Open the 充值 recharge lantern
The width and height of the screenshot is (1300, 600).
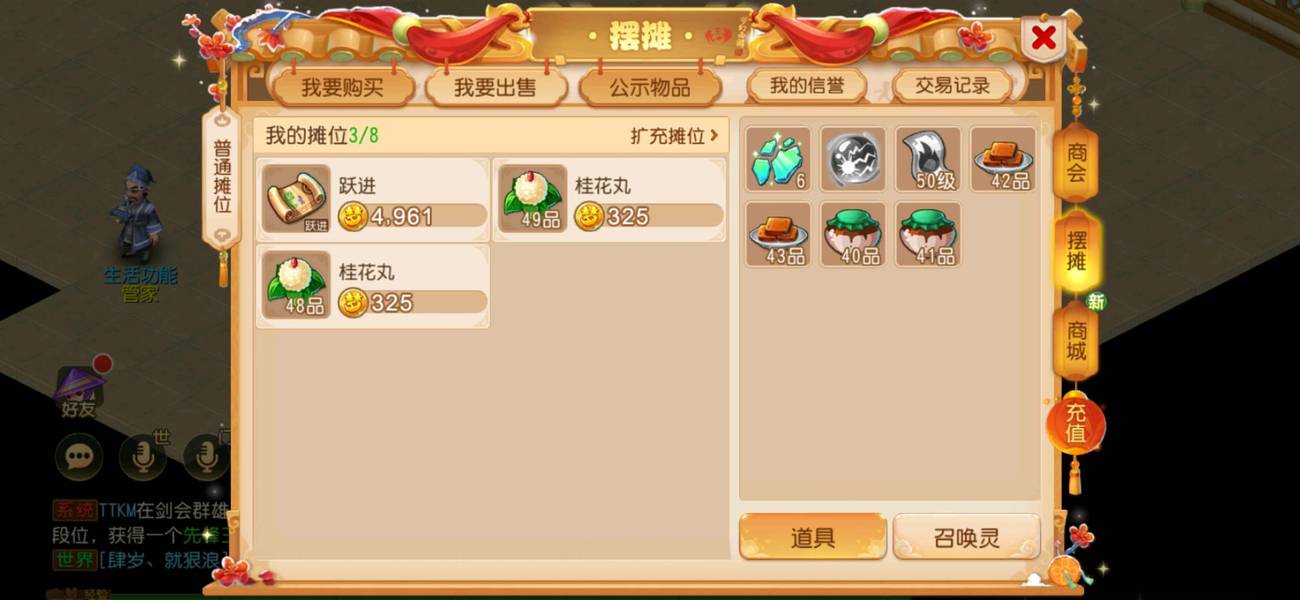1076,422
